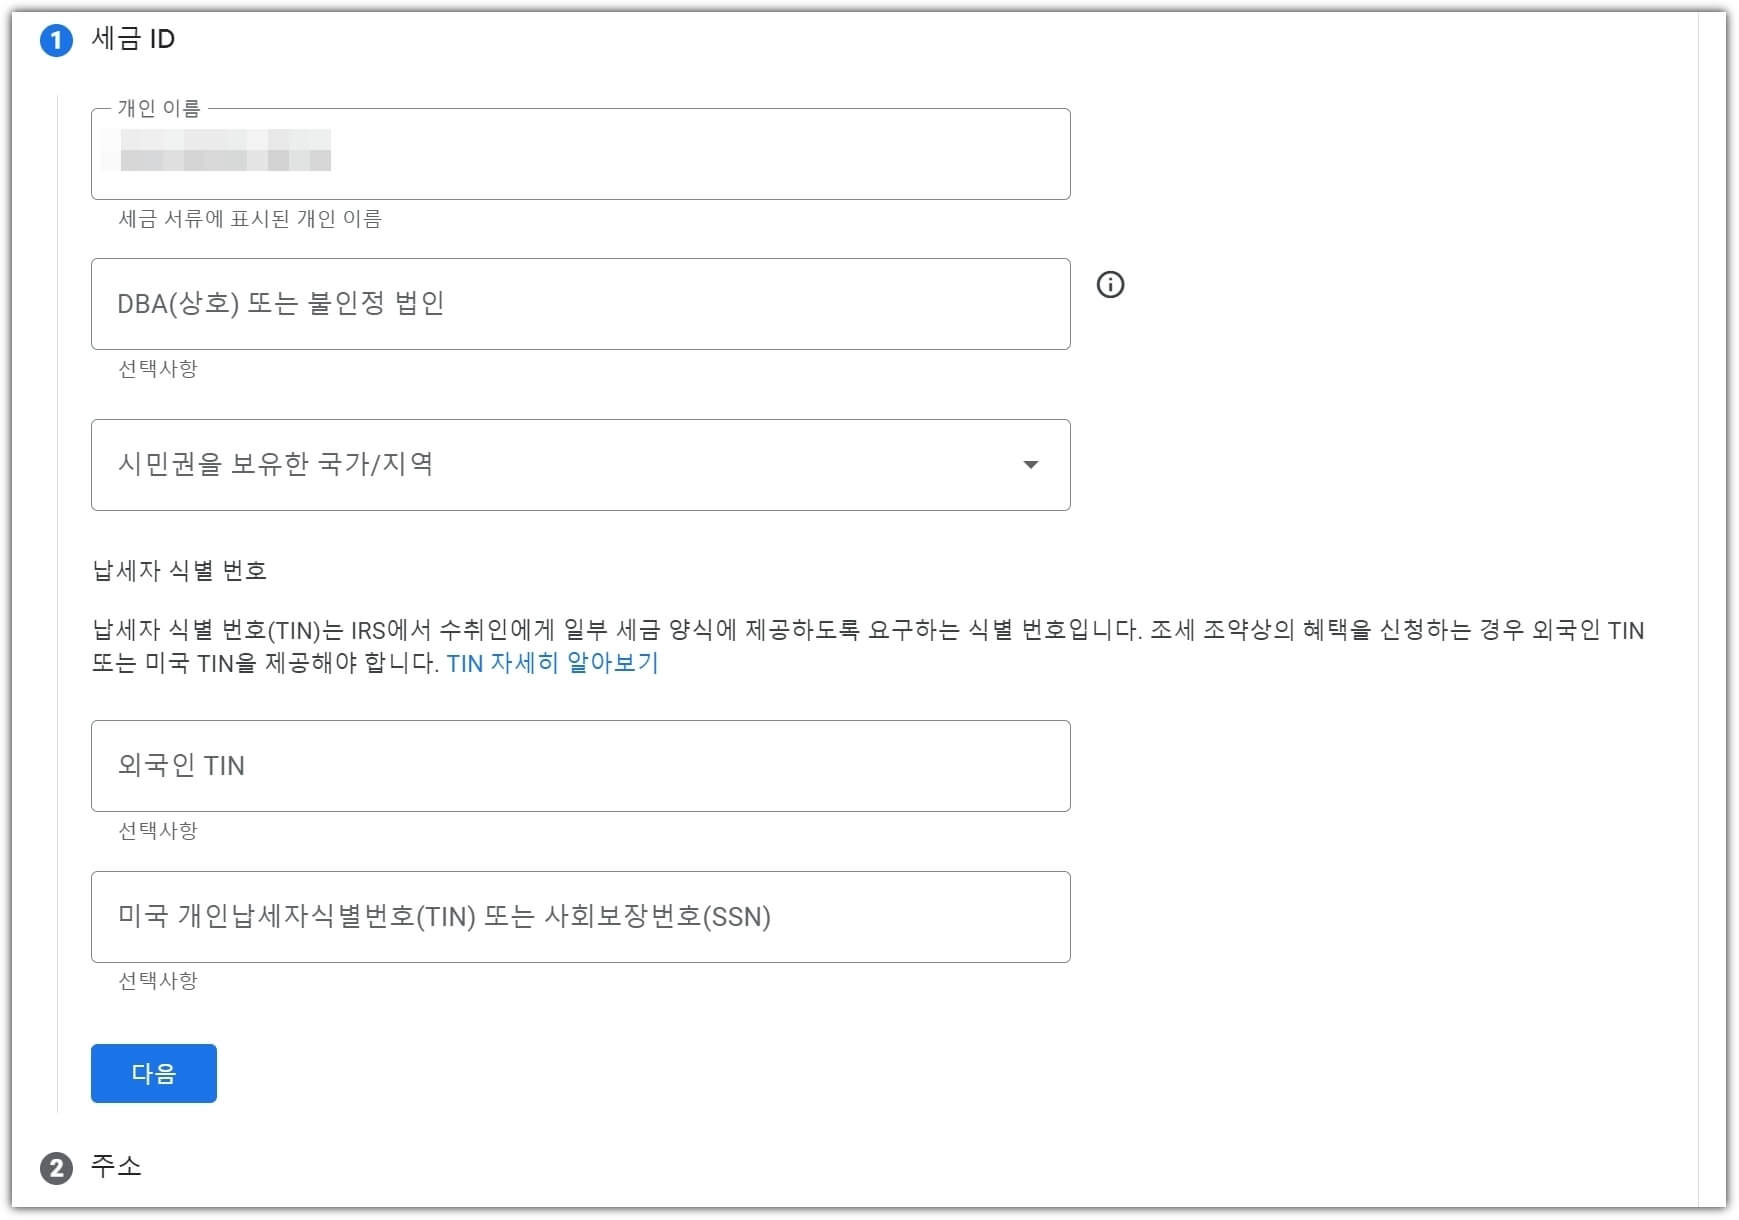Click the dropdown arrow on the country selector
Viewport: 1739px width, 1220px height.
1031,465
